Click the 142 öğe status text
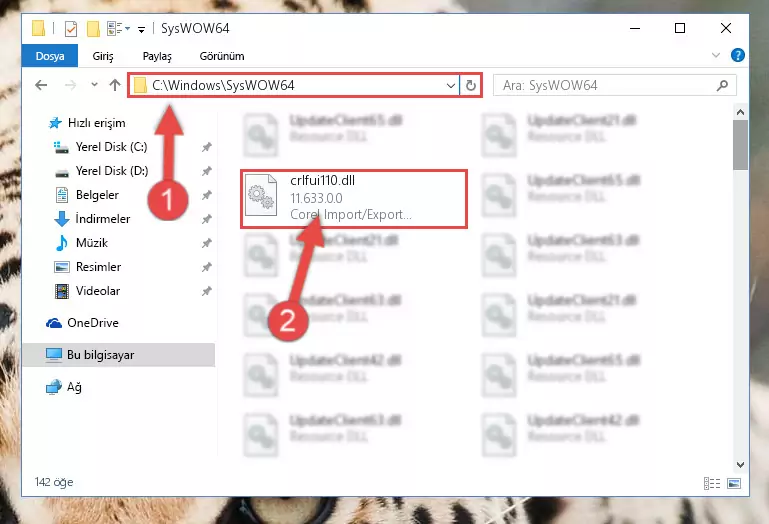This screenshot has width=769, height=524. [54, 482]
